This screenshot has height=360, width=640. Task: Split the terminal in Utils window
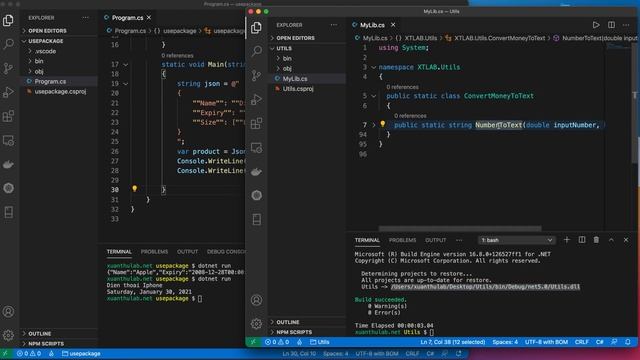pyautogui.click(x=582, y=240)
